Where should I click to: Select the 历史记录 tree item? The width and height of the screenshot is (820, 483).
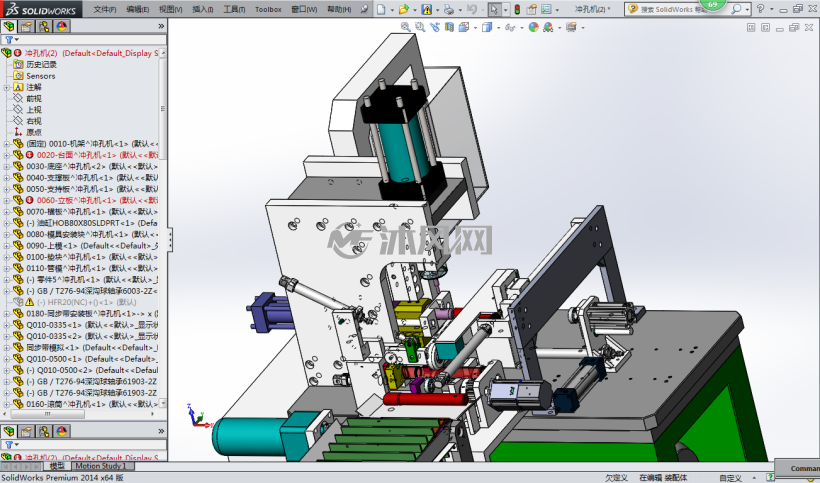point(41,64)
